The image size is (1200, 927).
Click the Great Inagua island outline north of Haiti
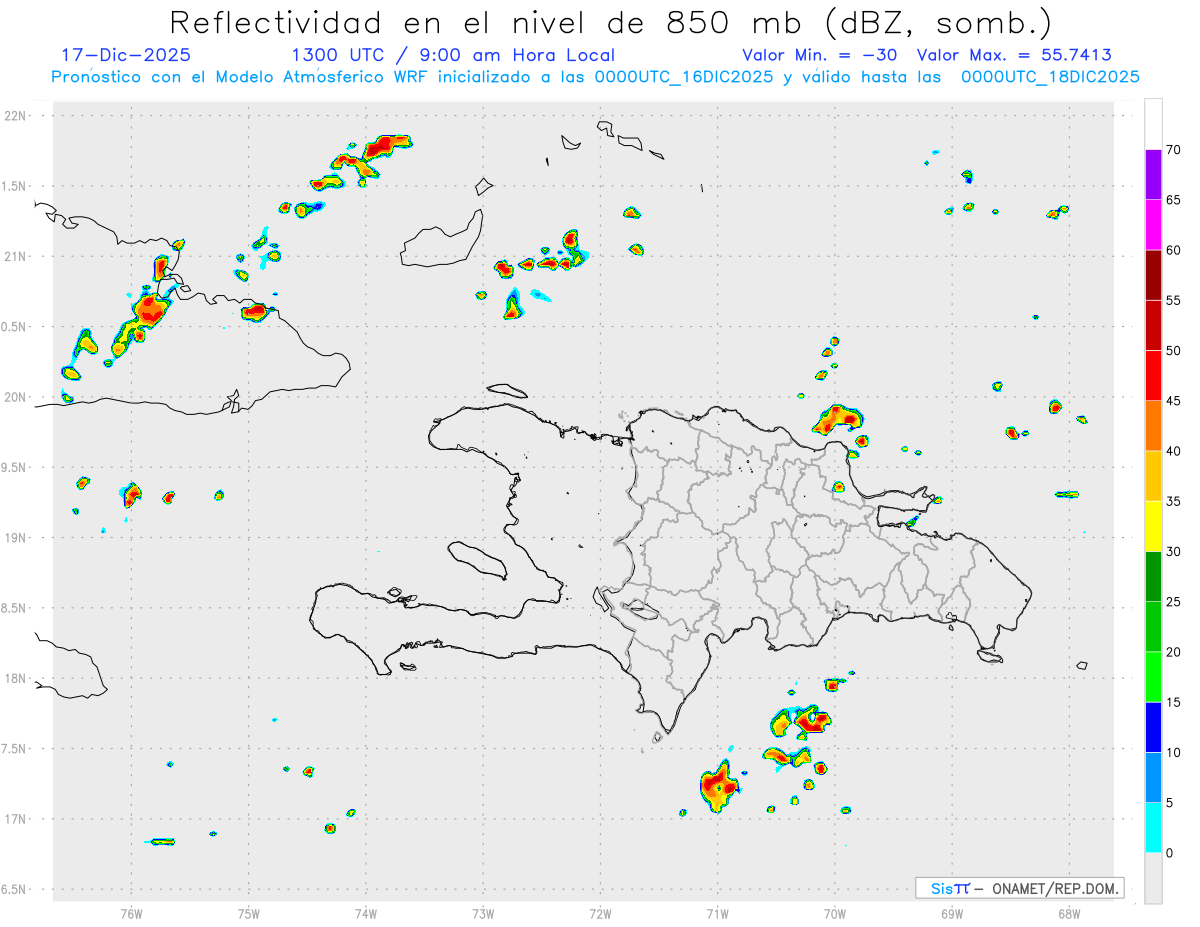pyautogui.click(x=441, y=238)
